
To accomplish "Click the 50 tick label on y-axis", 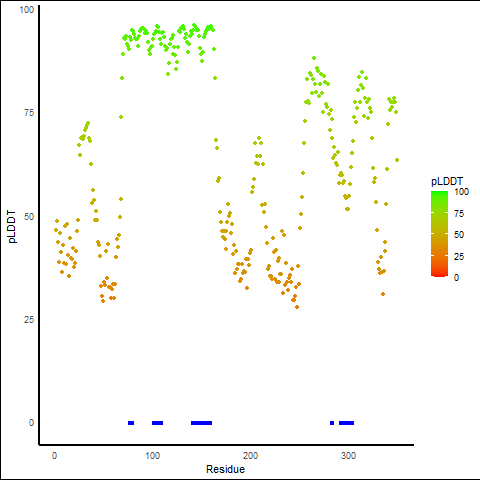I will pos(29,216).
